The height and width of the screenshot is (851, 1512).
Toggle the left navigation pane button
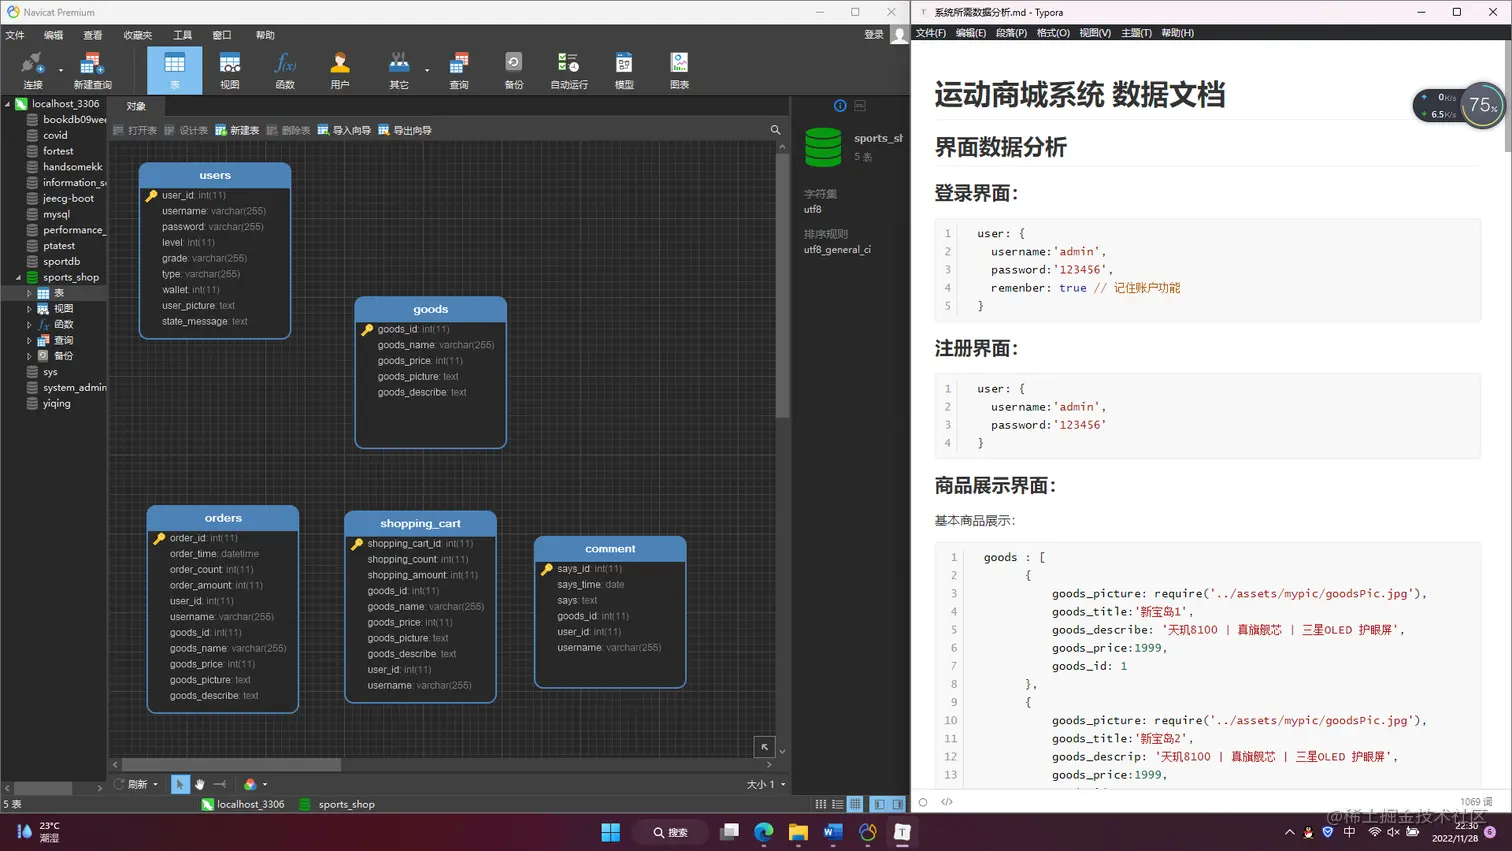(879, 804)
